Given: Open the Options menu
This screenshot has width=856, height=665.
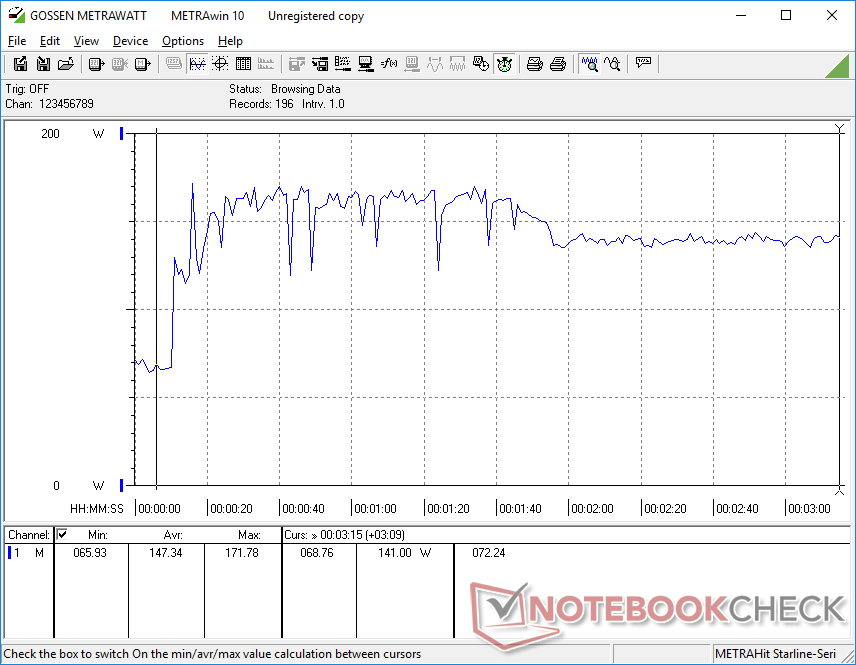Looking at the screenshot, I should coord(183,41).
